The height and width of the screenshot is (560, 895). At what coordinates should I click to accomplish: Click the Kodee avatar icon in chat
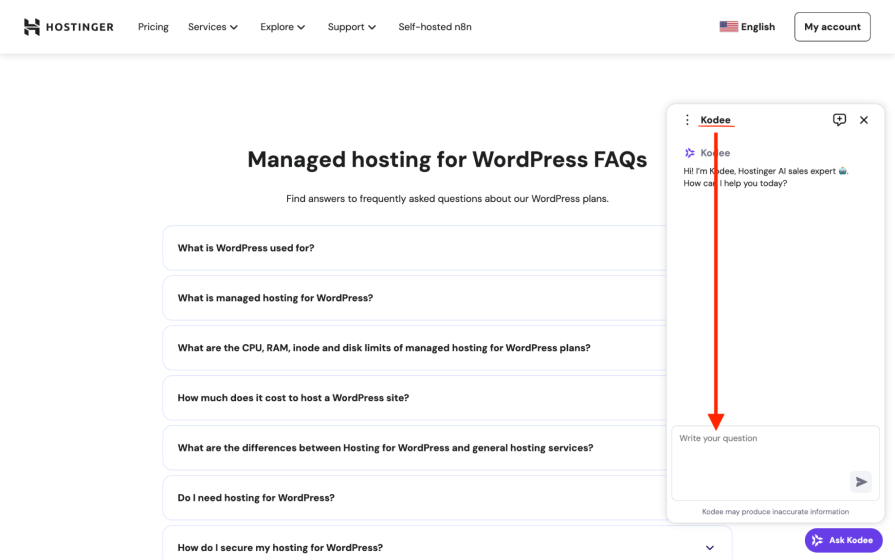click(690, 153)
